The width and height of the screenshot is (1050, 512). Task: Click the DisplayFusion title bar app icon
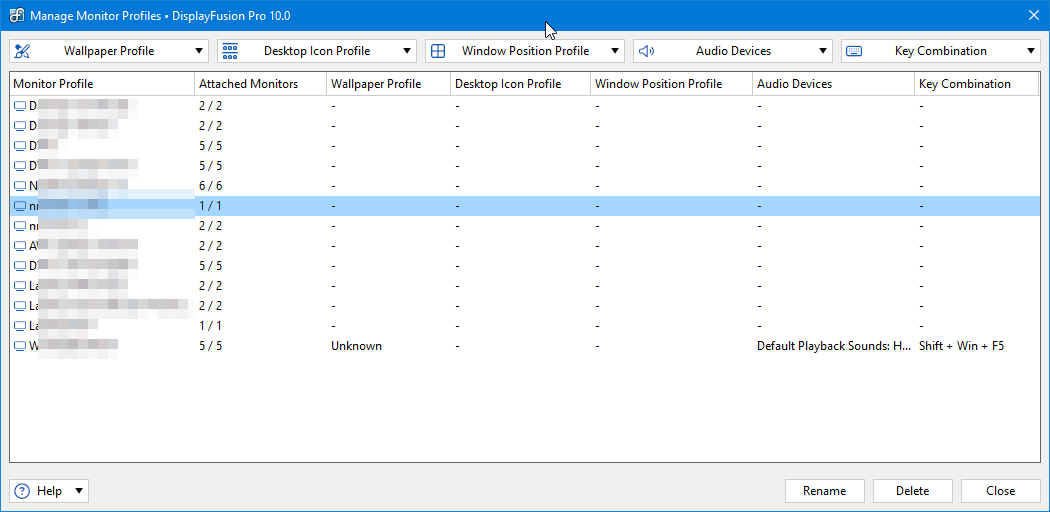tap(16, 15)
